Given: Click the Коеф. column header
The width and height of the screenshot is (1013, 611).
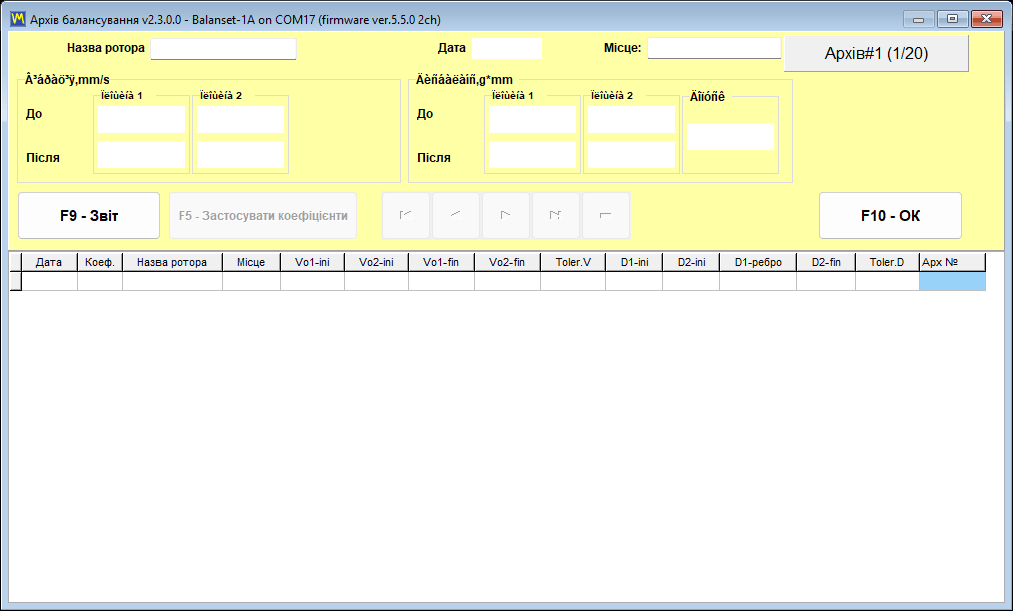Looking at the screenshot, I should pos(100,262).
